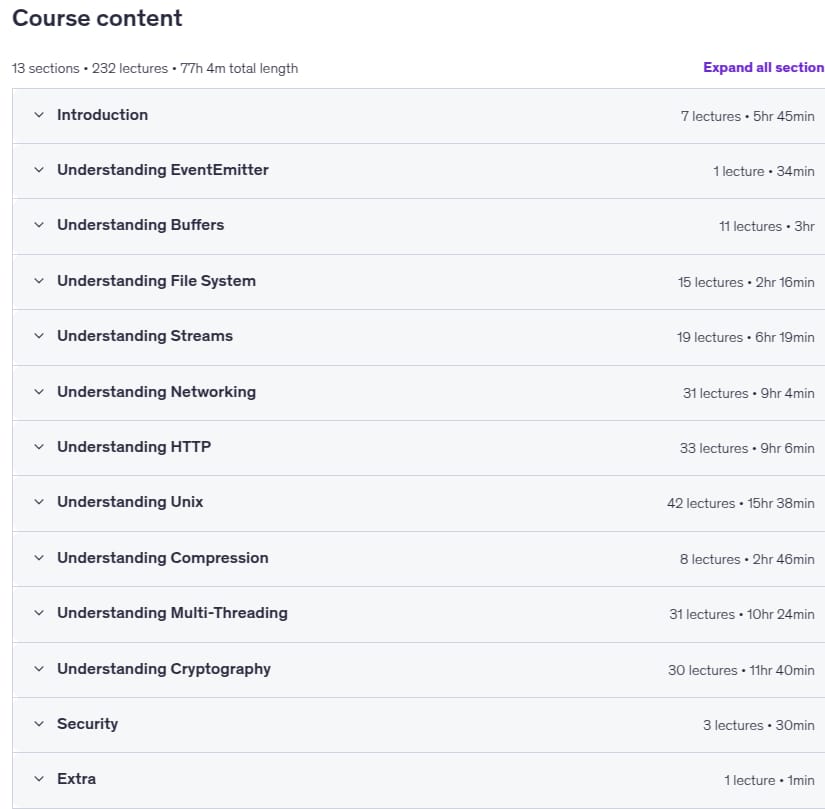The image size is (825, 809).
Task: Select the Security section title
Action: [87, 724]
